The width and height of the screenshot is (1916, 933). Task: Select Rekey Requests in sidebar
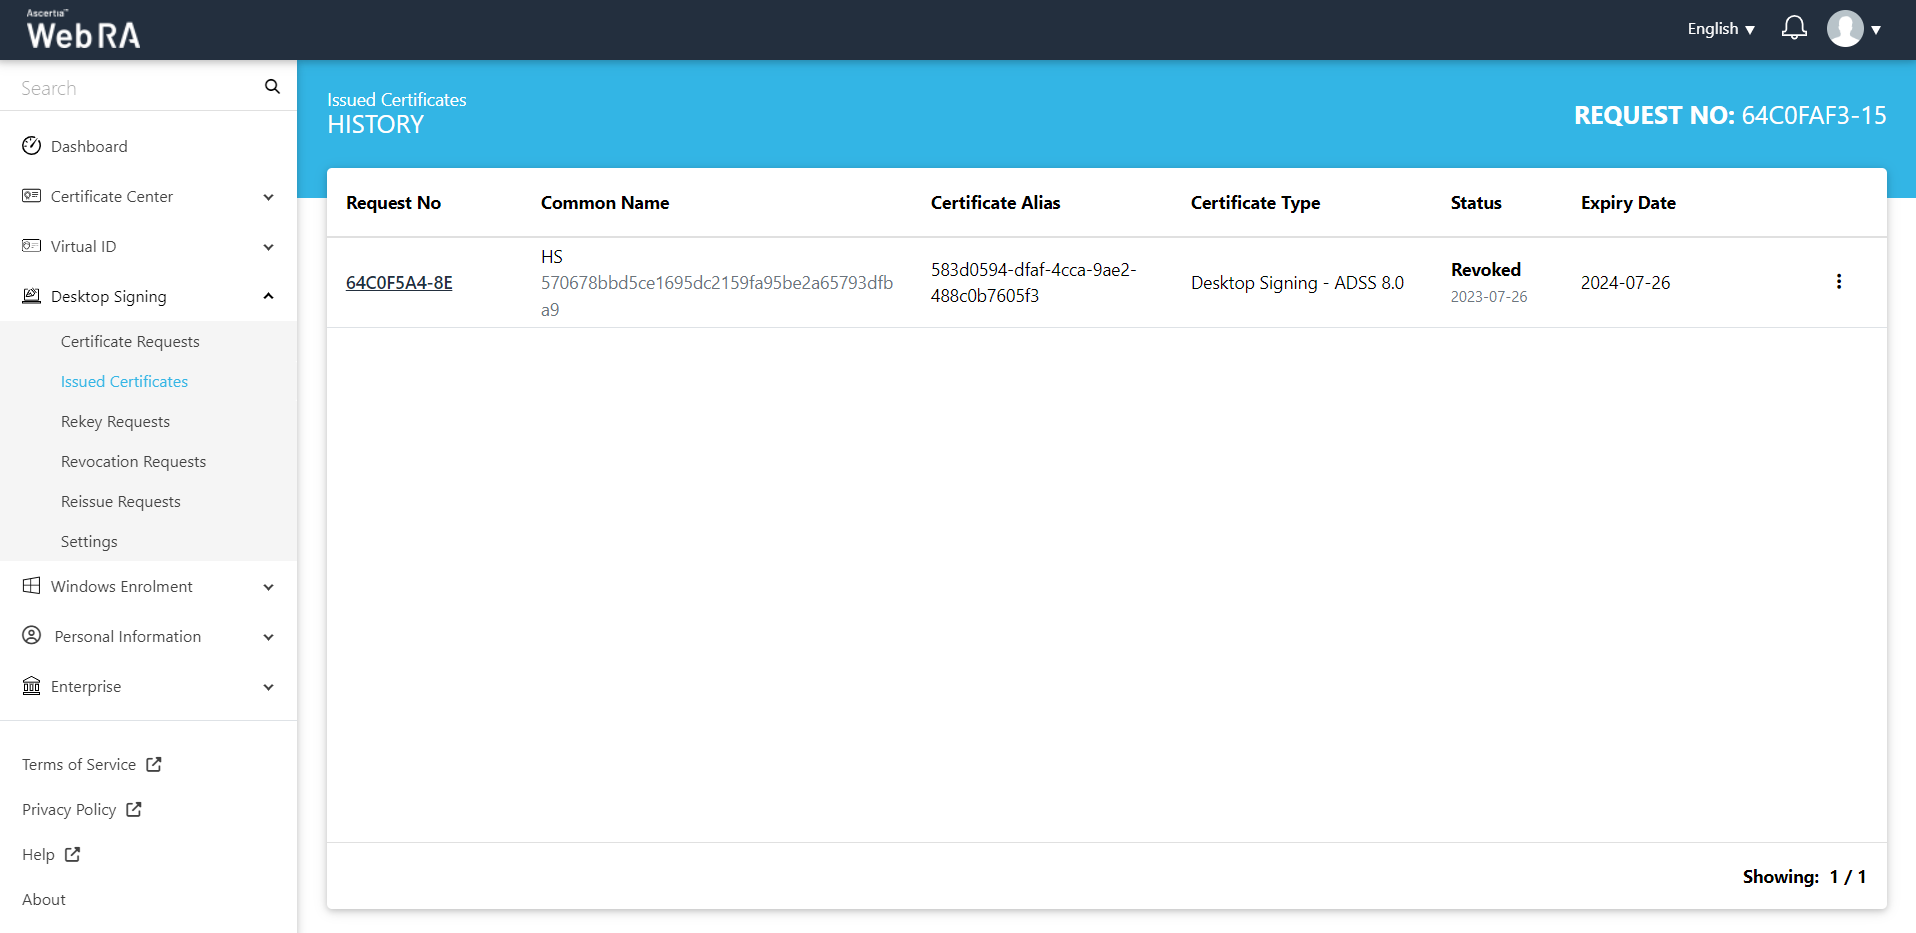coord(115,422)
